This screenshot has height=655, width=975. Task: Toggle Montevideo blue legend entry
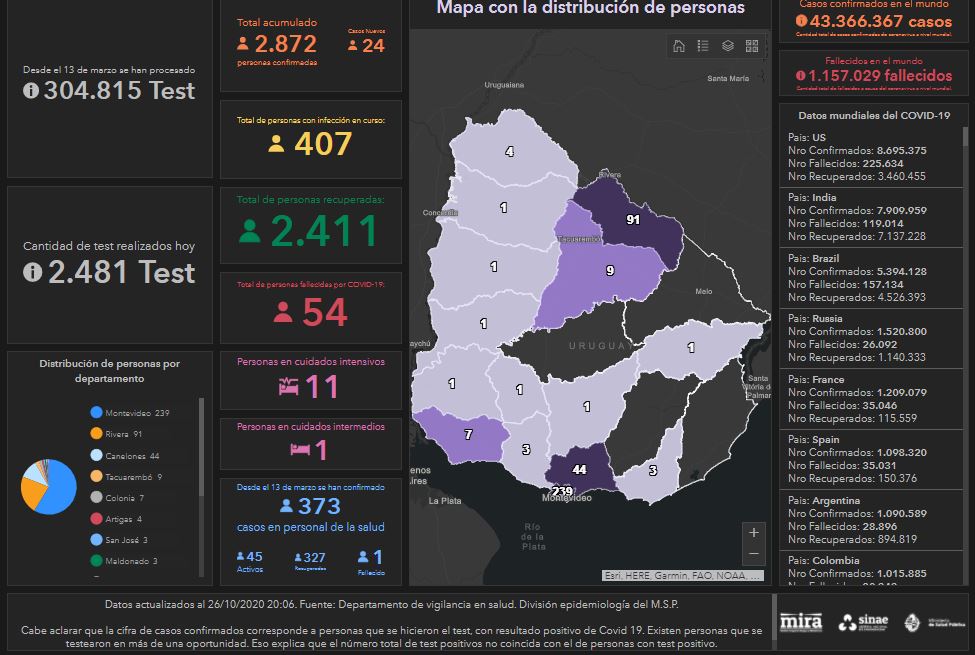pos(129,413)
